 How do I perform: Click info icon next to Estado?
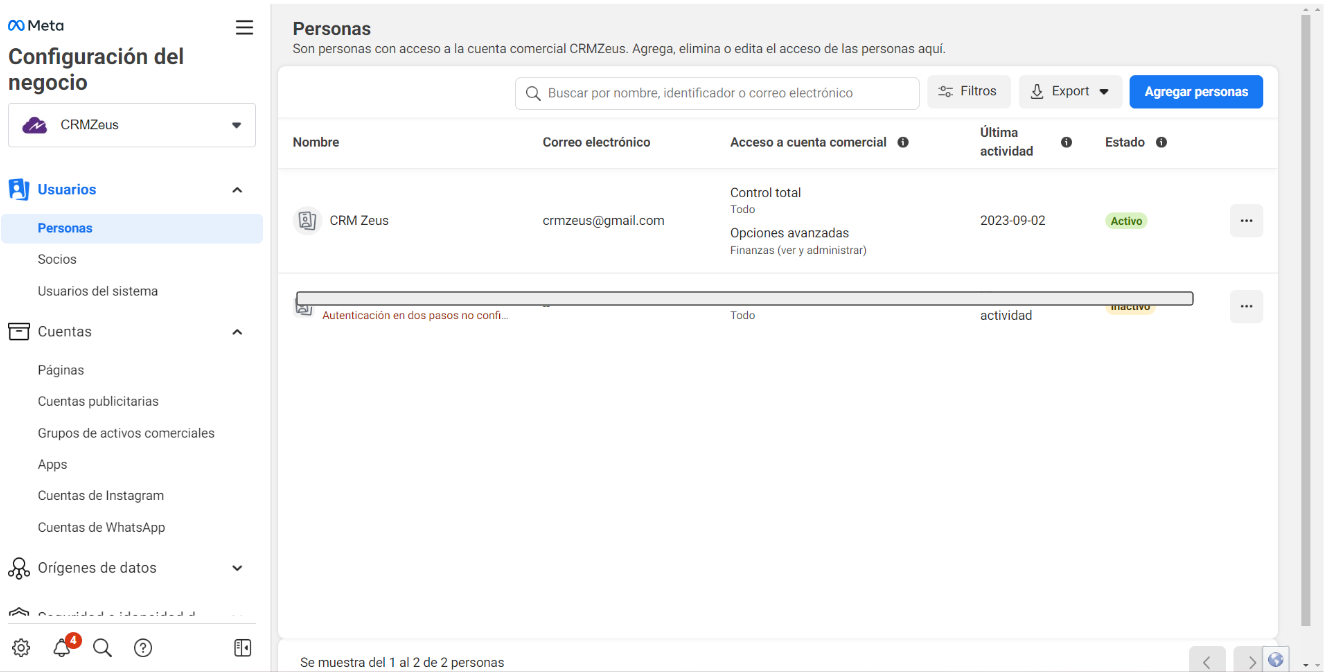pyautogui.click(x=1161, y=143)
